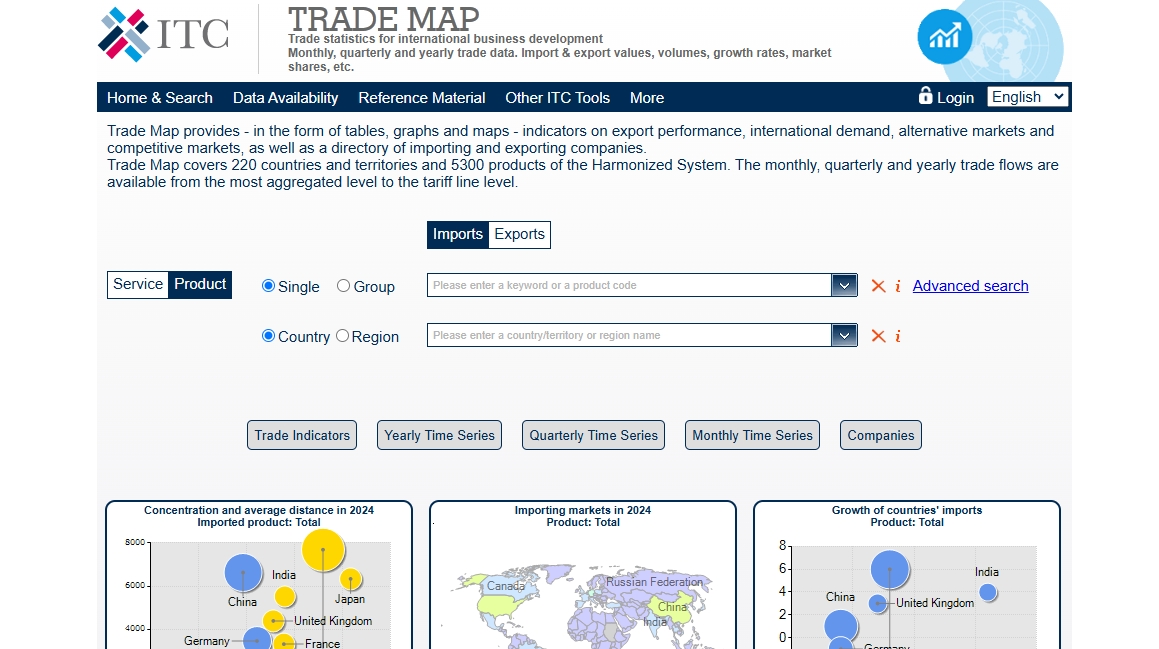Open the Importing markets 2024 world map
The height and width of the screenshot is (649, 1159).
click(583, 605)
